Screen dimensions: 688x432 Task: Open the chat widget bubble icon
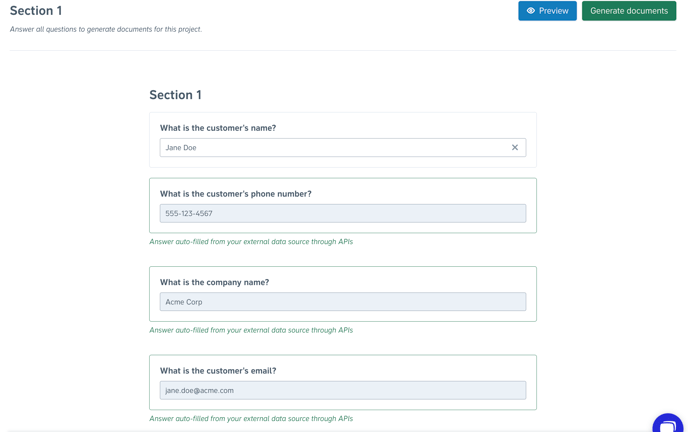pos(668,423)
